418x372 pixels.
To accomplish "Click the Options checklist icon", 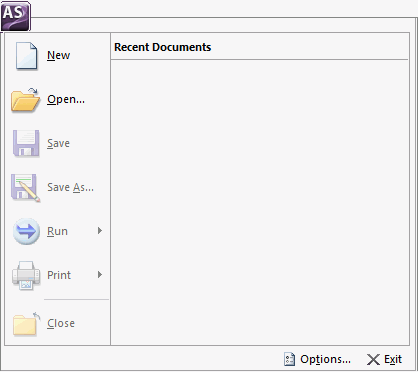I will [289, 359].
